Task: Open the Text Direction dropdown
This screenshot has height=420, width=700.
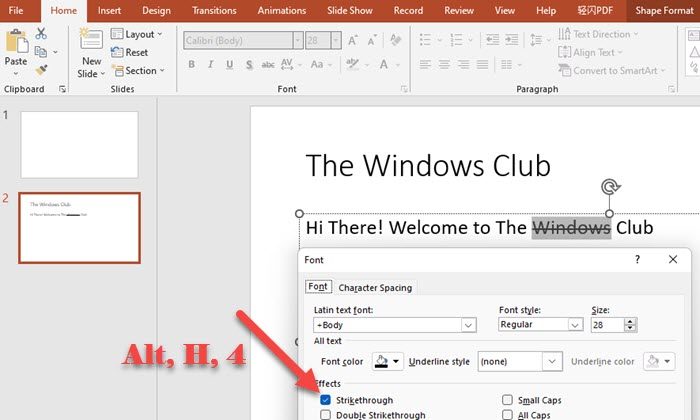Action: 598,34
